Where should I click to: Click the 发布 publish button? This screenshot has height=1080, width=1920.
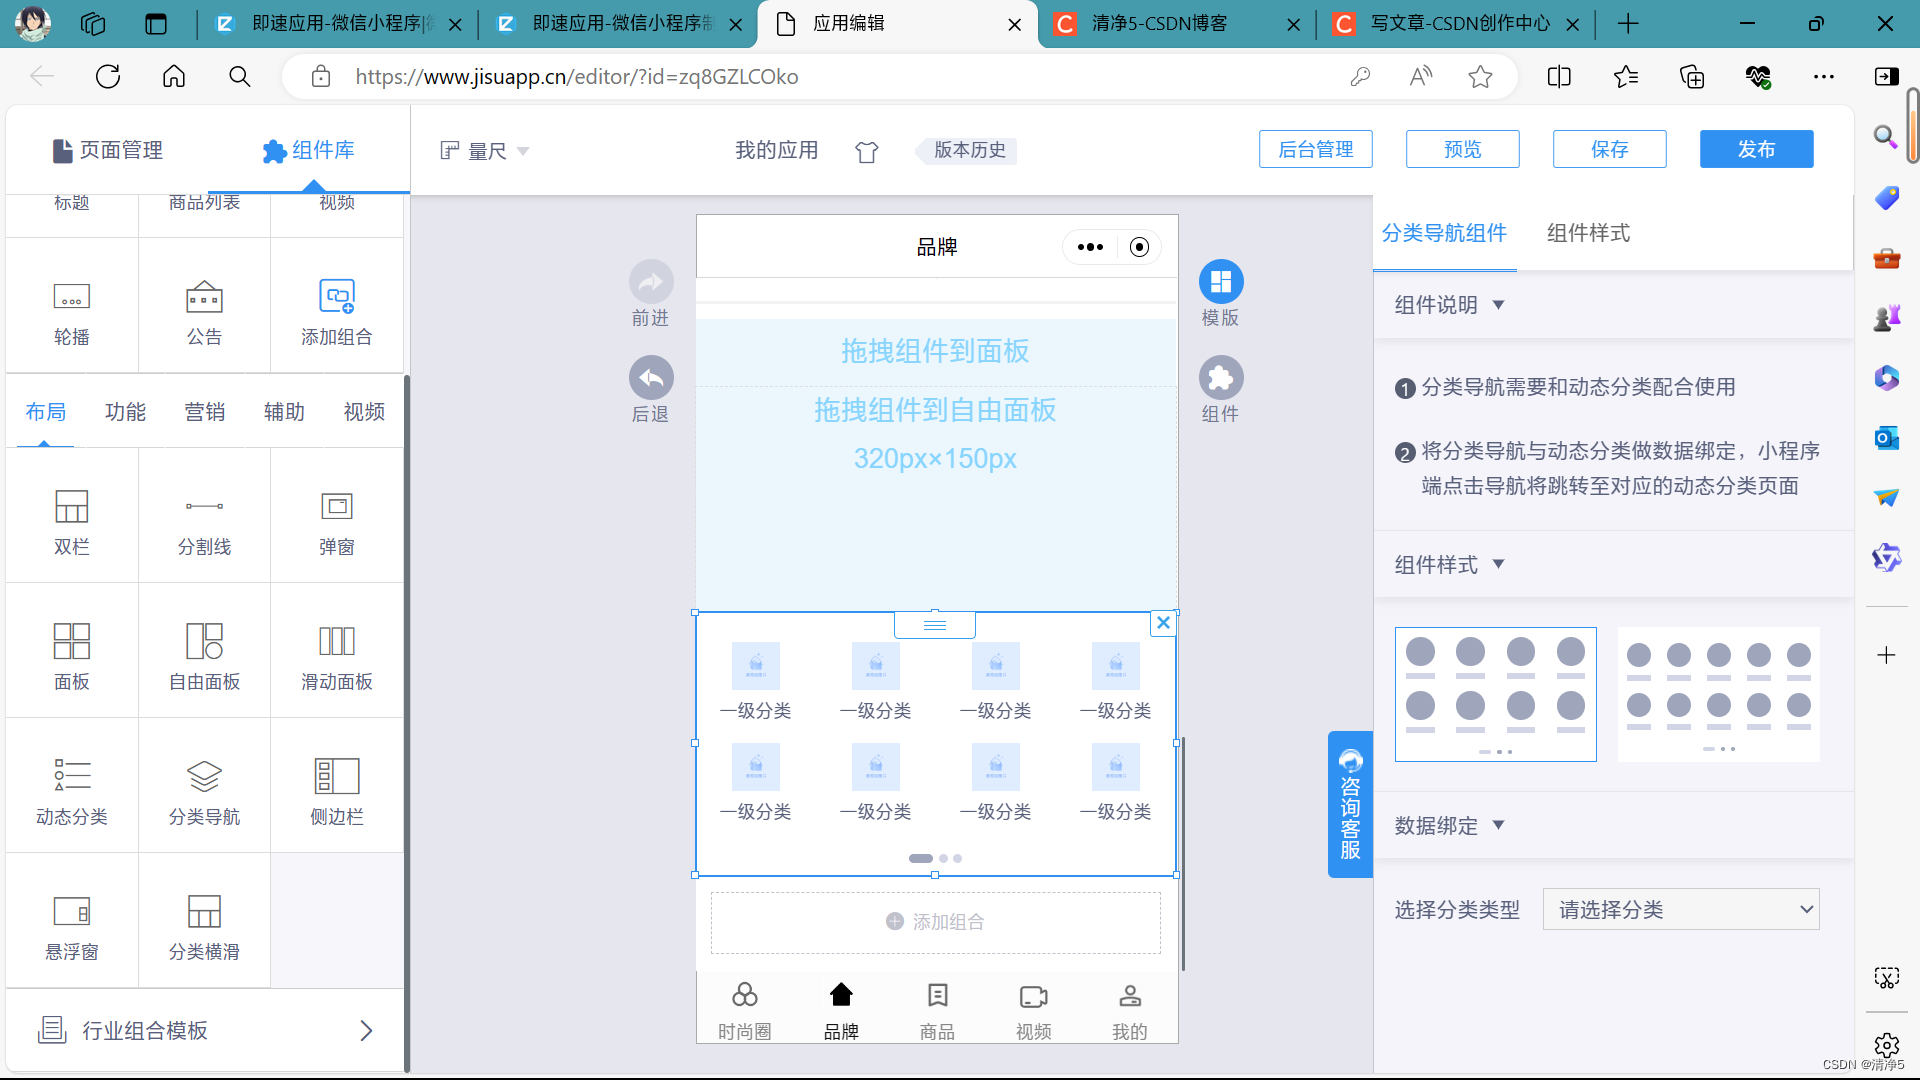point(1755,149)
